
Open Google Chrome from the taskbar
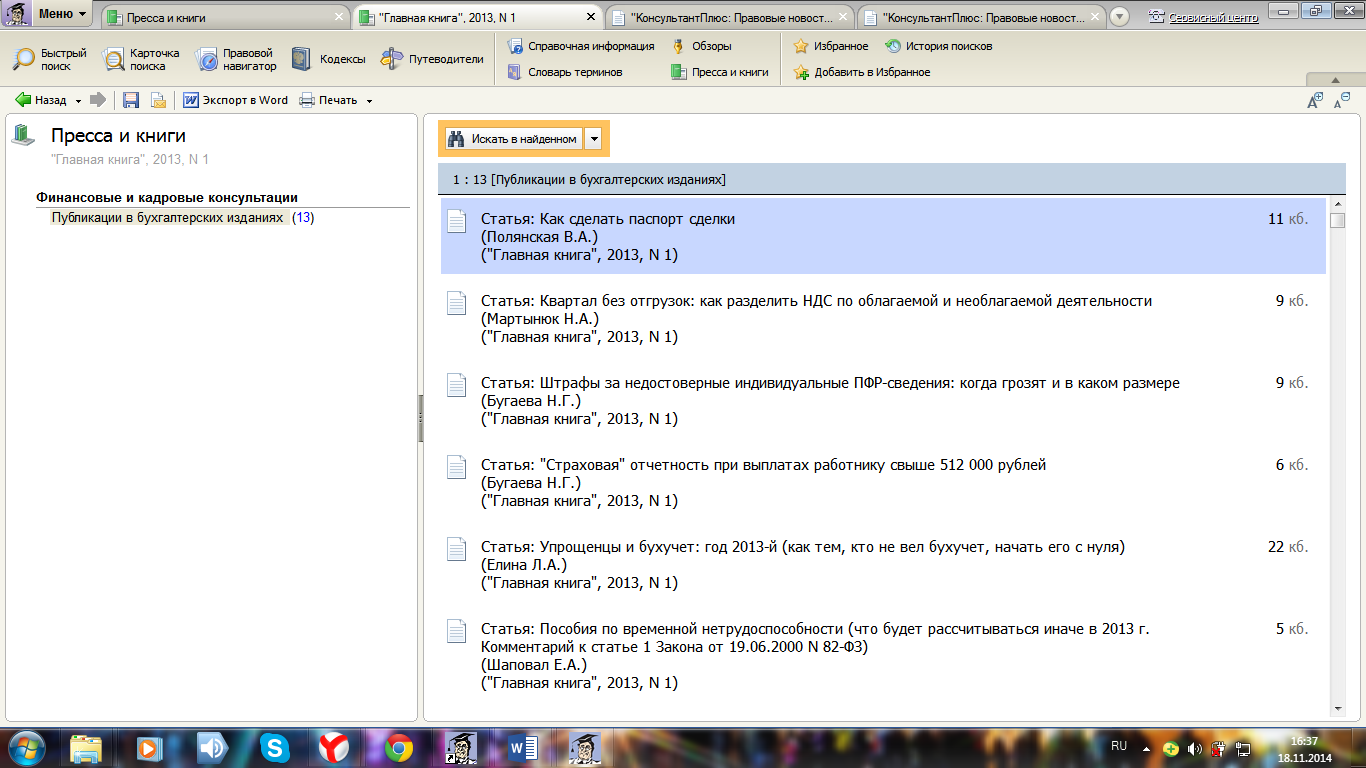click(399, 748)
